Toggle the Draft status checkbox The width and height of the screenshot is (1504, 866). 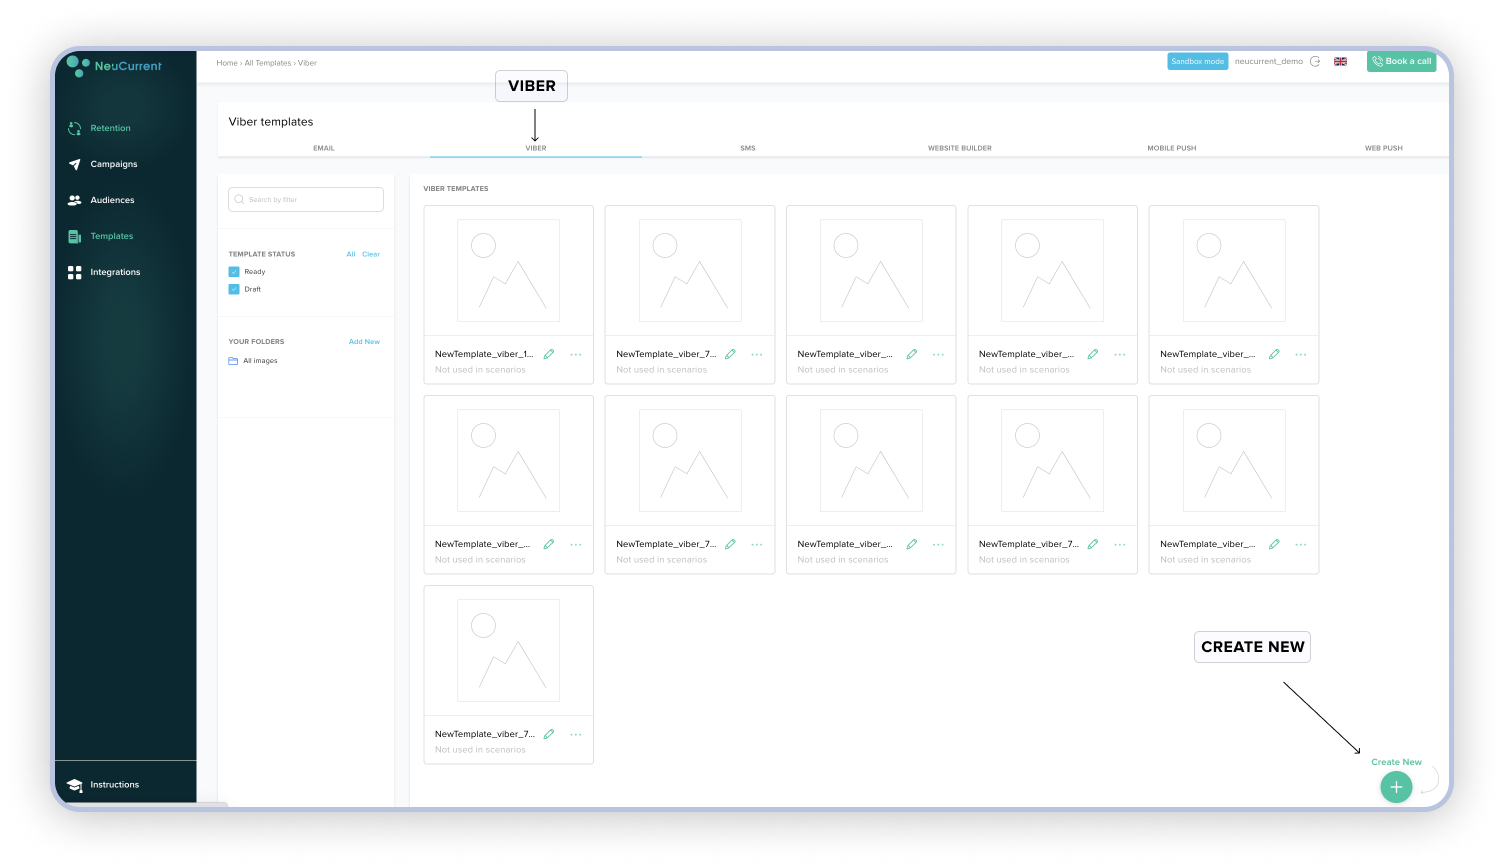coord(234,289)
